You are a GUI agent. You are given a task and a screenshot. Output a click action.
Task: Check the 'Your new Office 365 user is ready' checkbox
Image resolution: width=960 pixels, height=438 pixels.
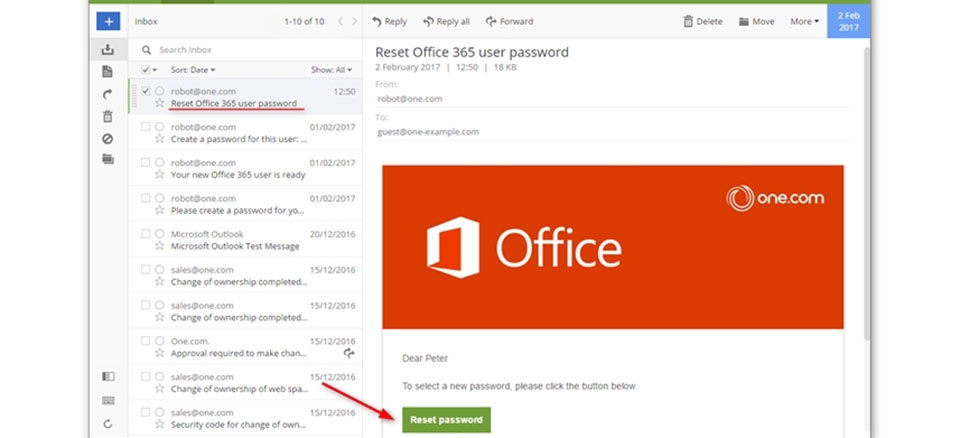(146, 162)
